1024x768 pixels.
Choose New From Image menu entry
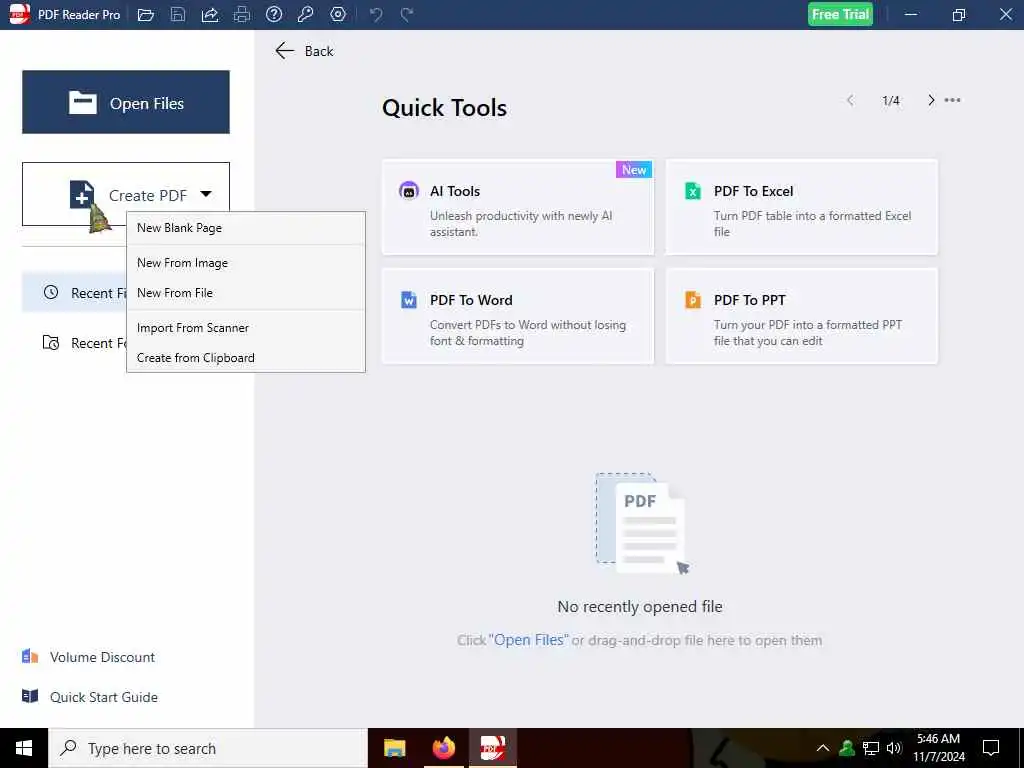[246, 263]
